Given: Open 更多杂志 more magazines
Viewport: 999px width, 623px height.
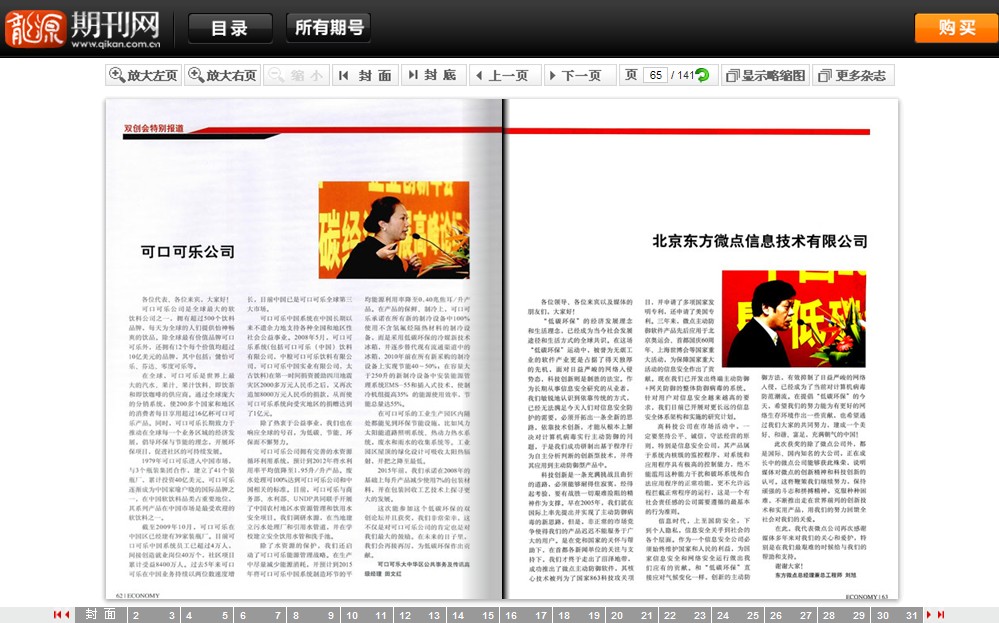Looking at the screenshot, I should [852, 75].
